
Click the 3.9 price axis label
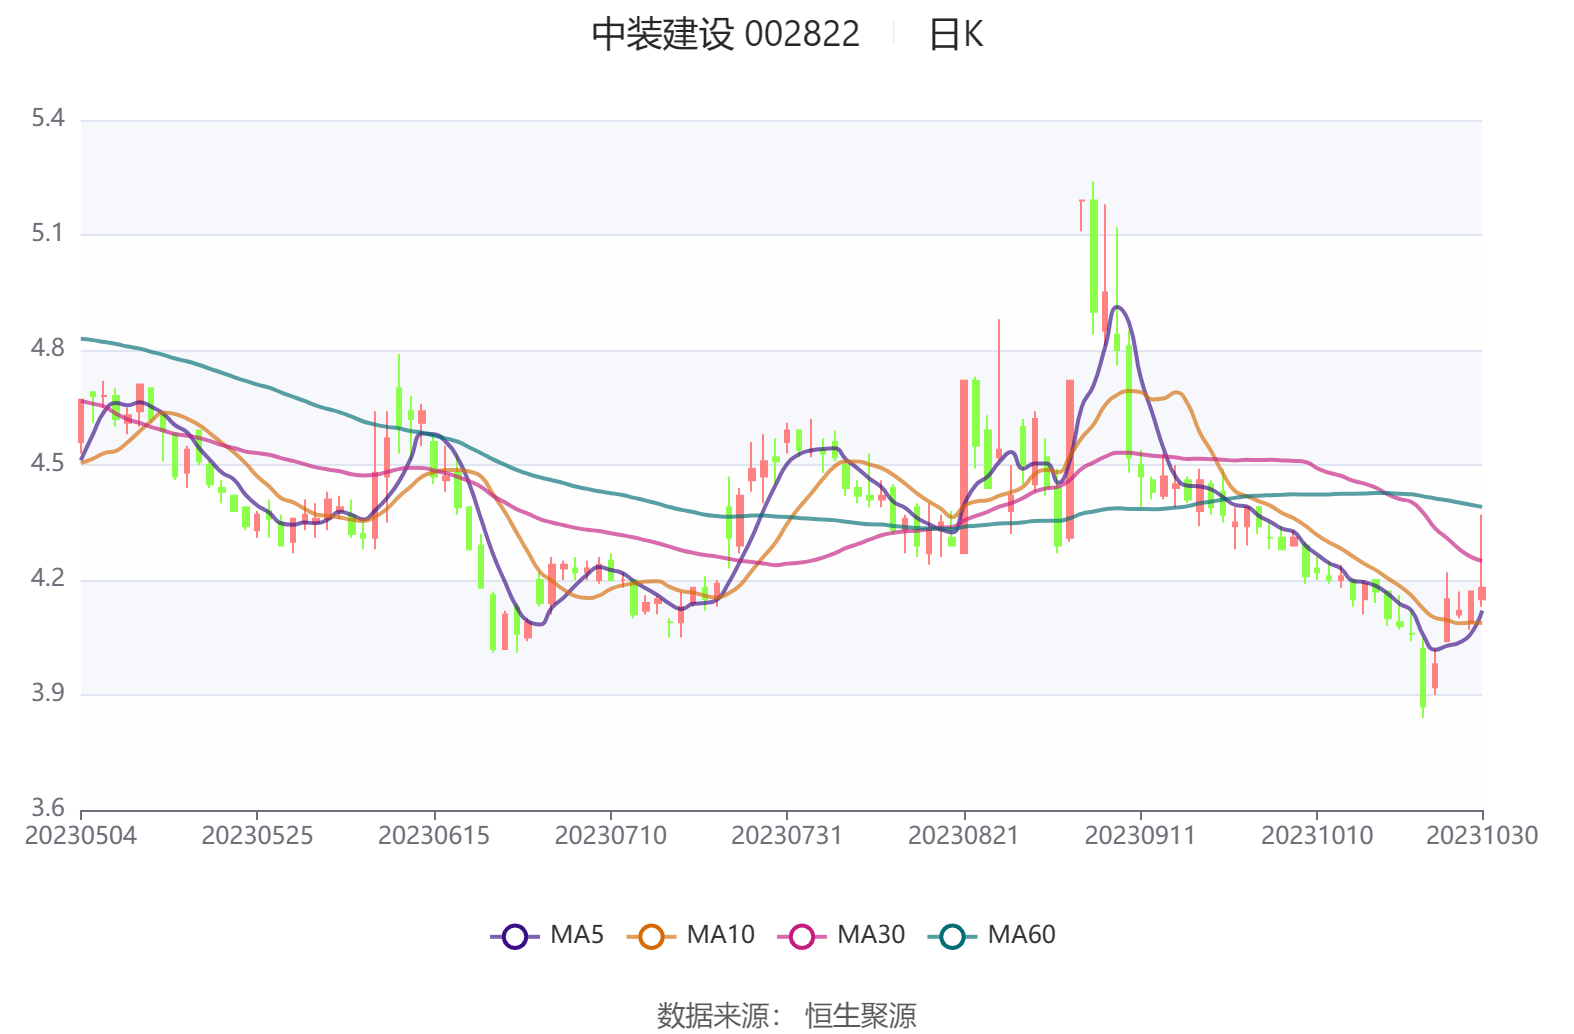point(48,693)
